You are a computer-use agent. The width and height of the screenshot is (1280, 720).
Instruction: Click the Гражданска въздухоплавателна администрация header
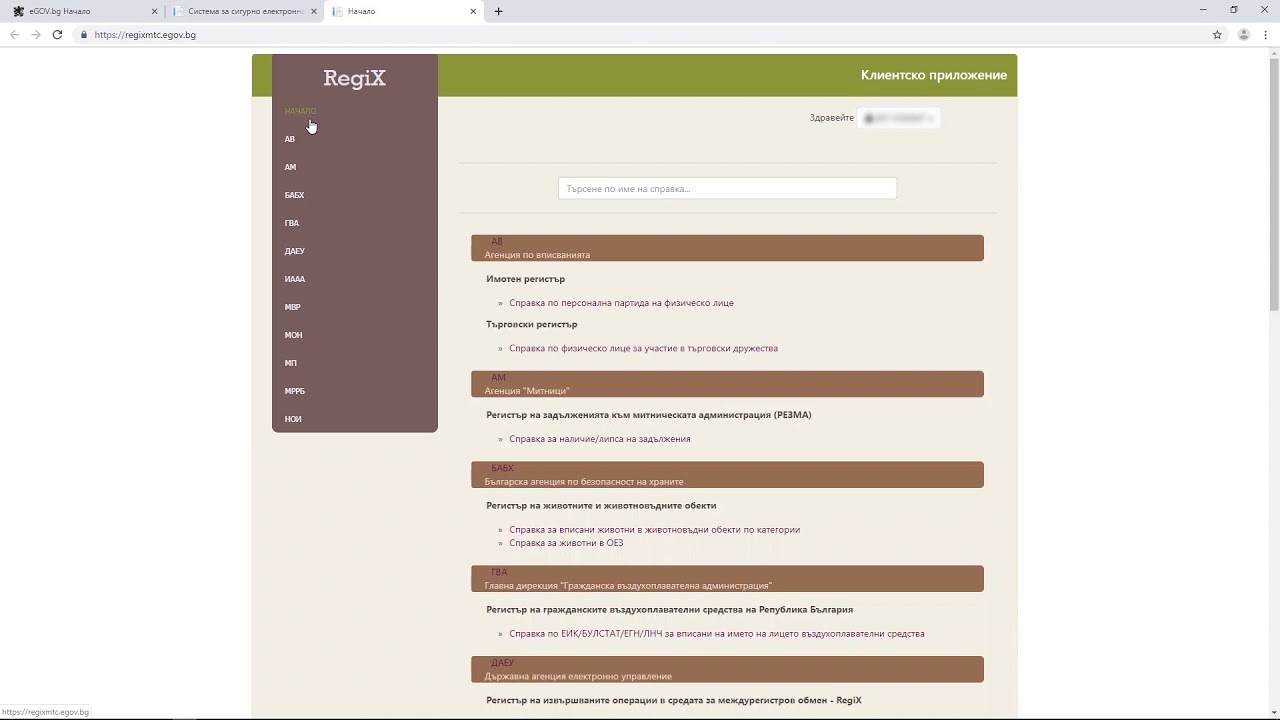point(727,579)
